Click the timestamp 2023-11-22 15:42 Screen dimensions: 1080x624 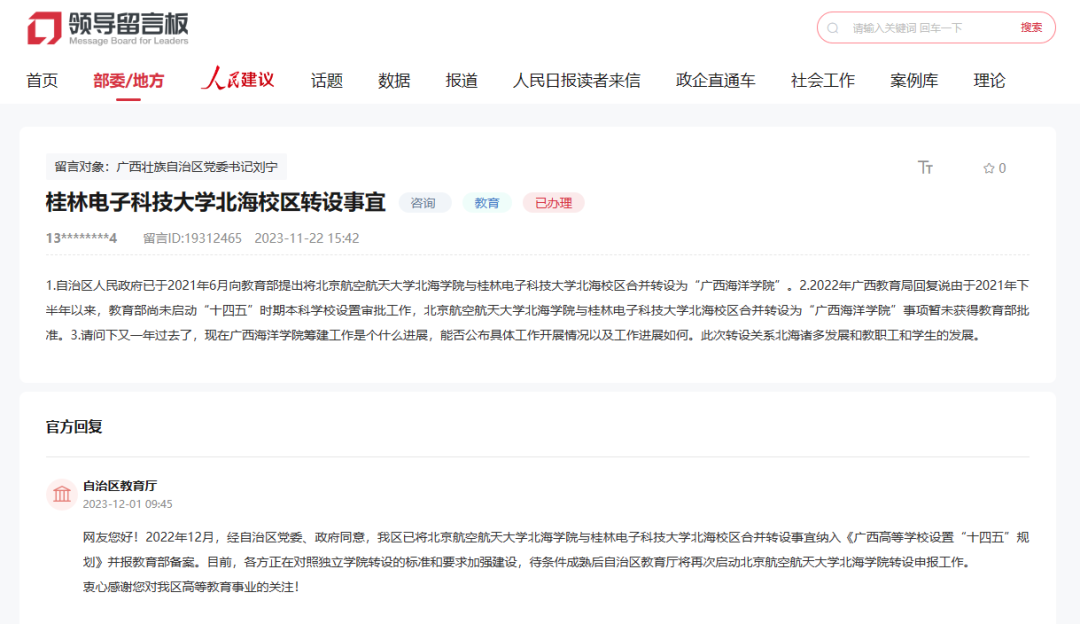pos(307,238)
